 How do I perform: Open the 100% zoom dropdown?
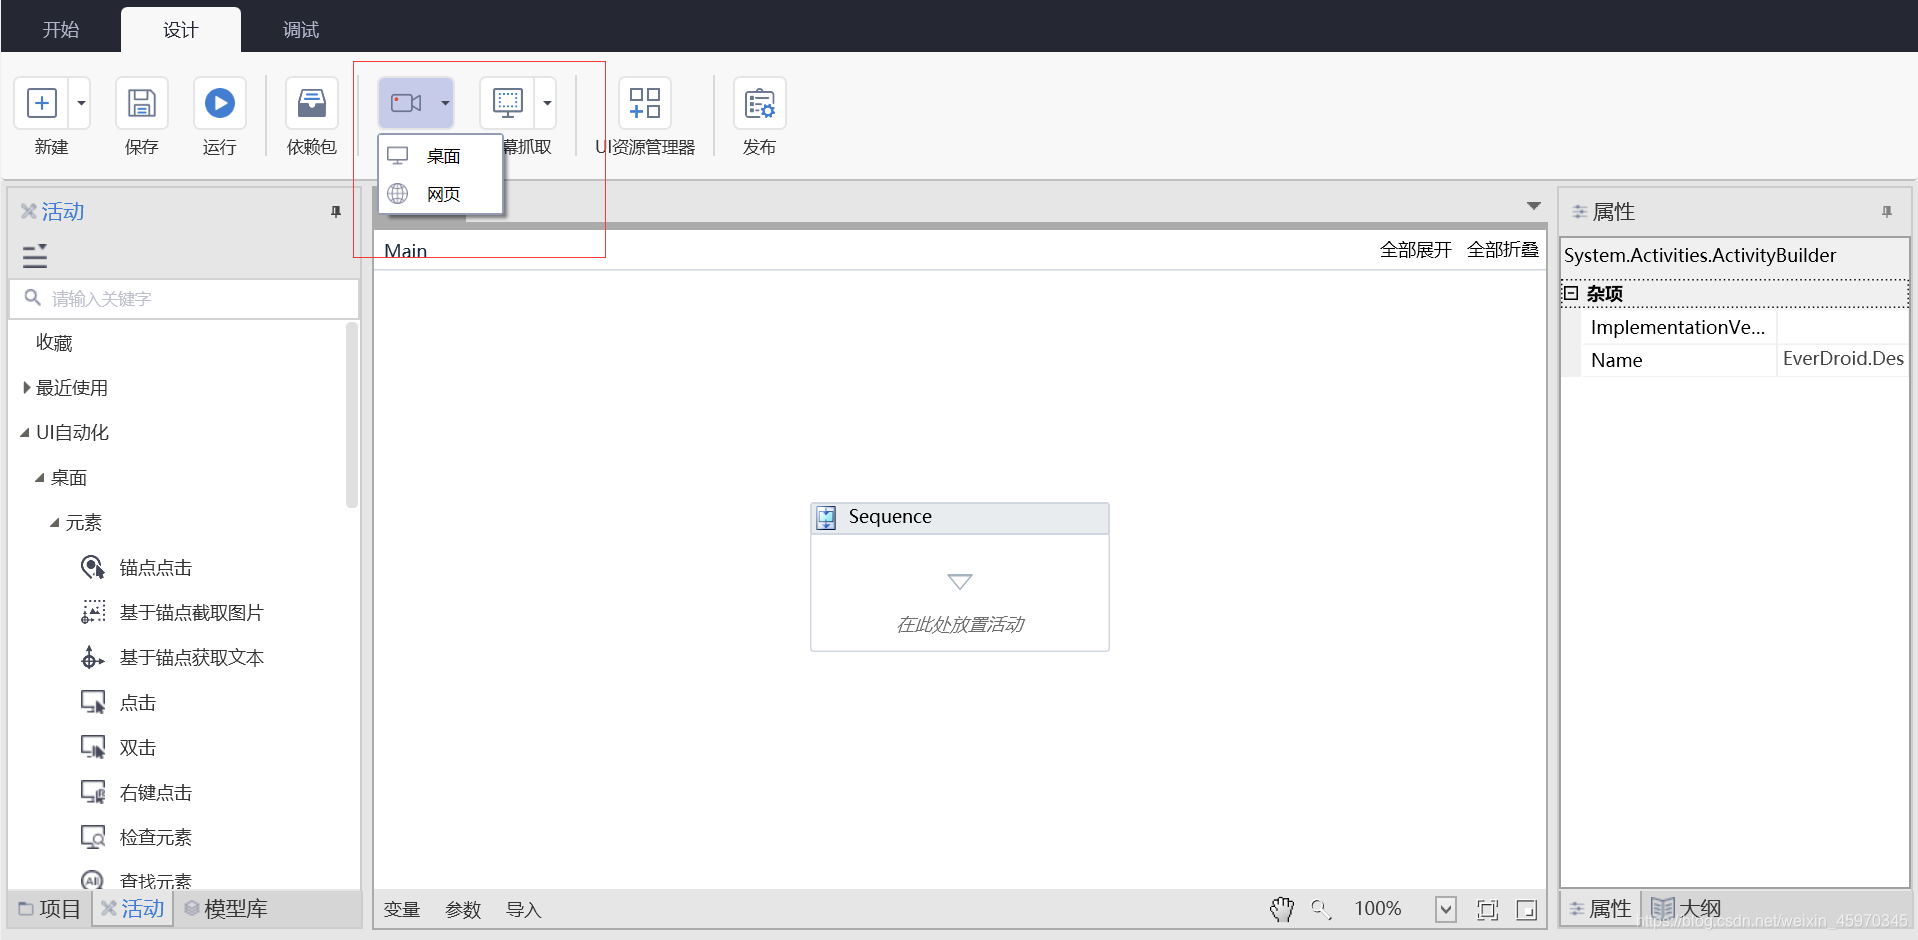pos(1446,909)
